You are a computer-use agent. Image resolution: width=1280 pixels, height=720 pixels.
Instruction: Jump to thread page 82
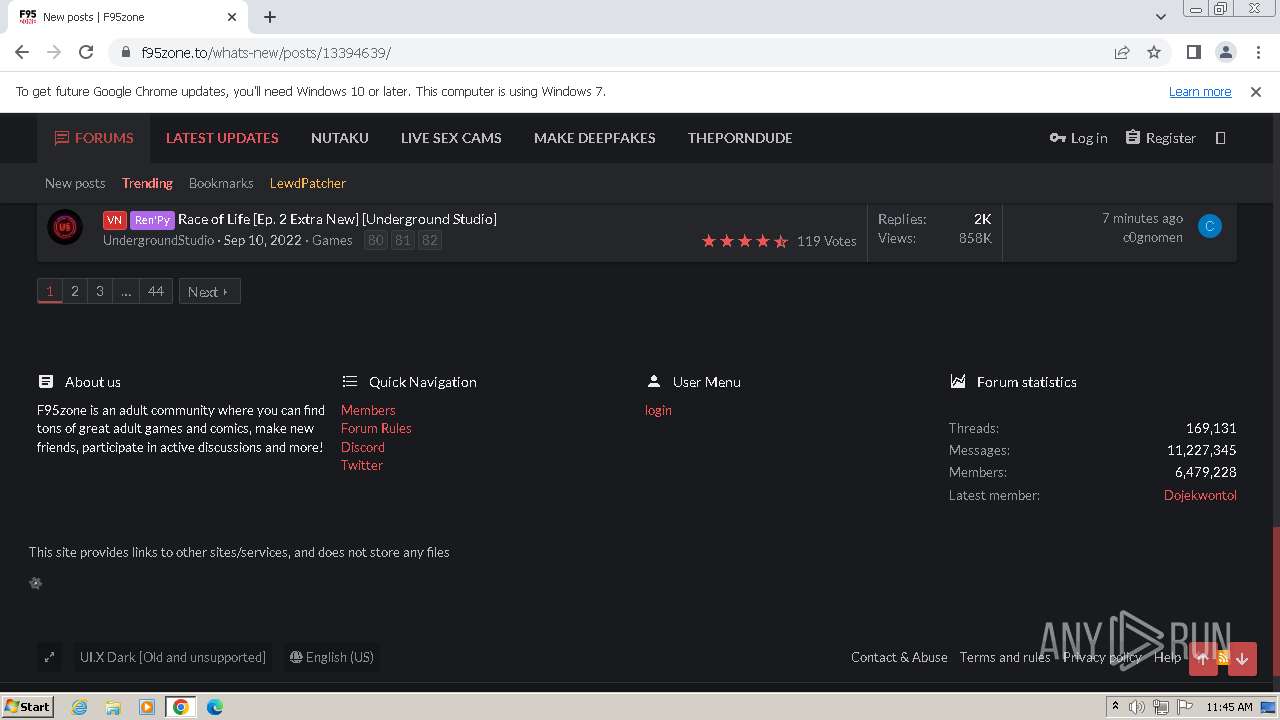[430, 240]
